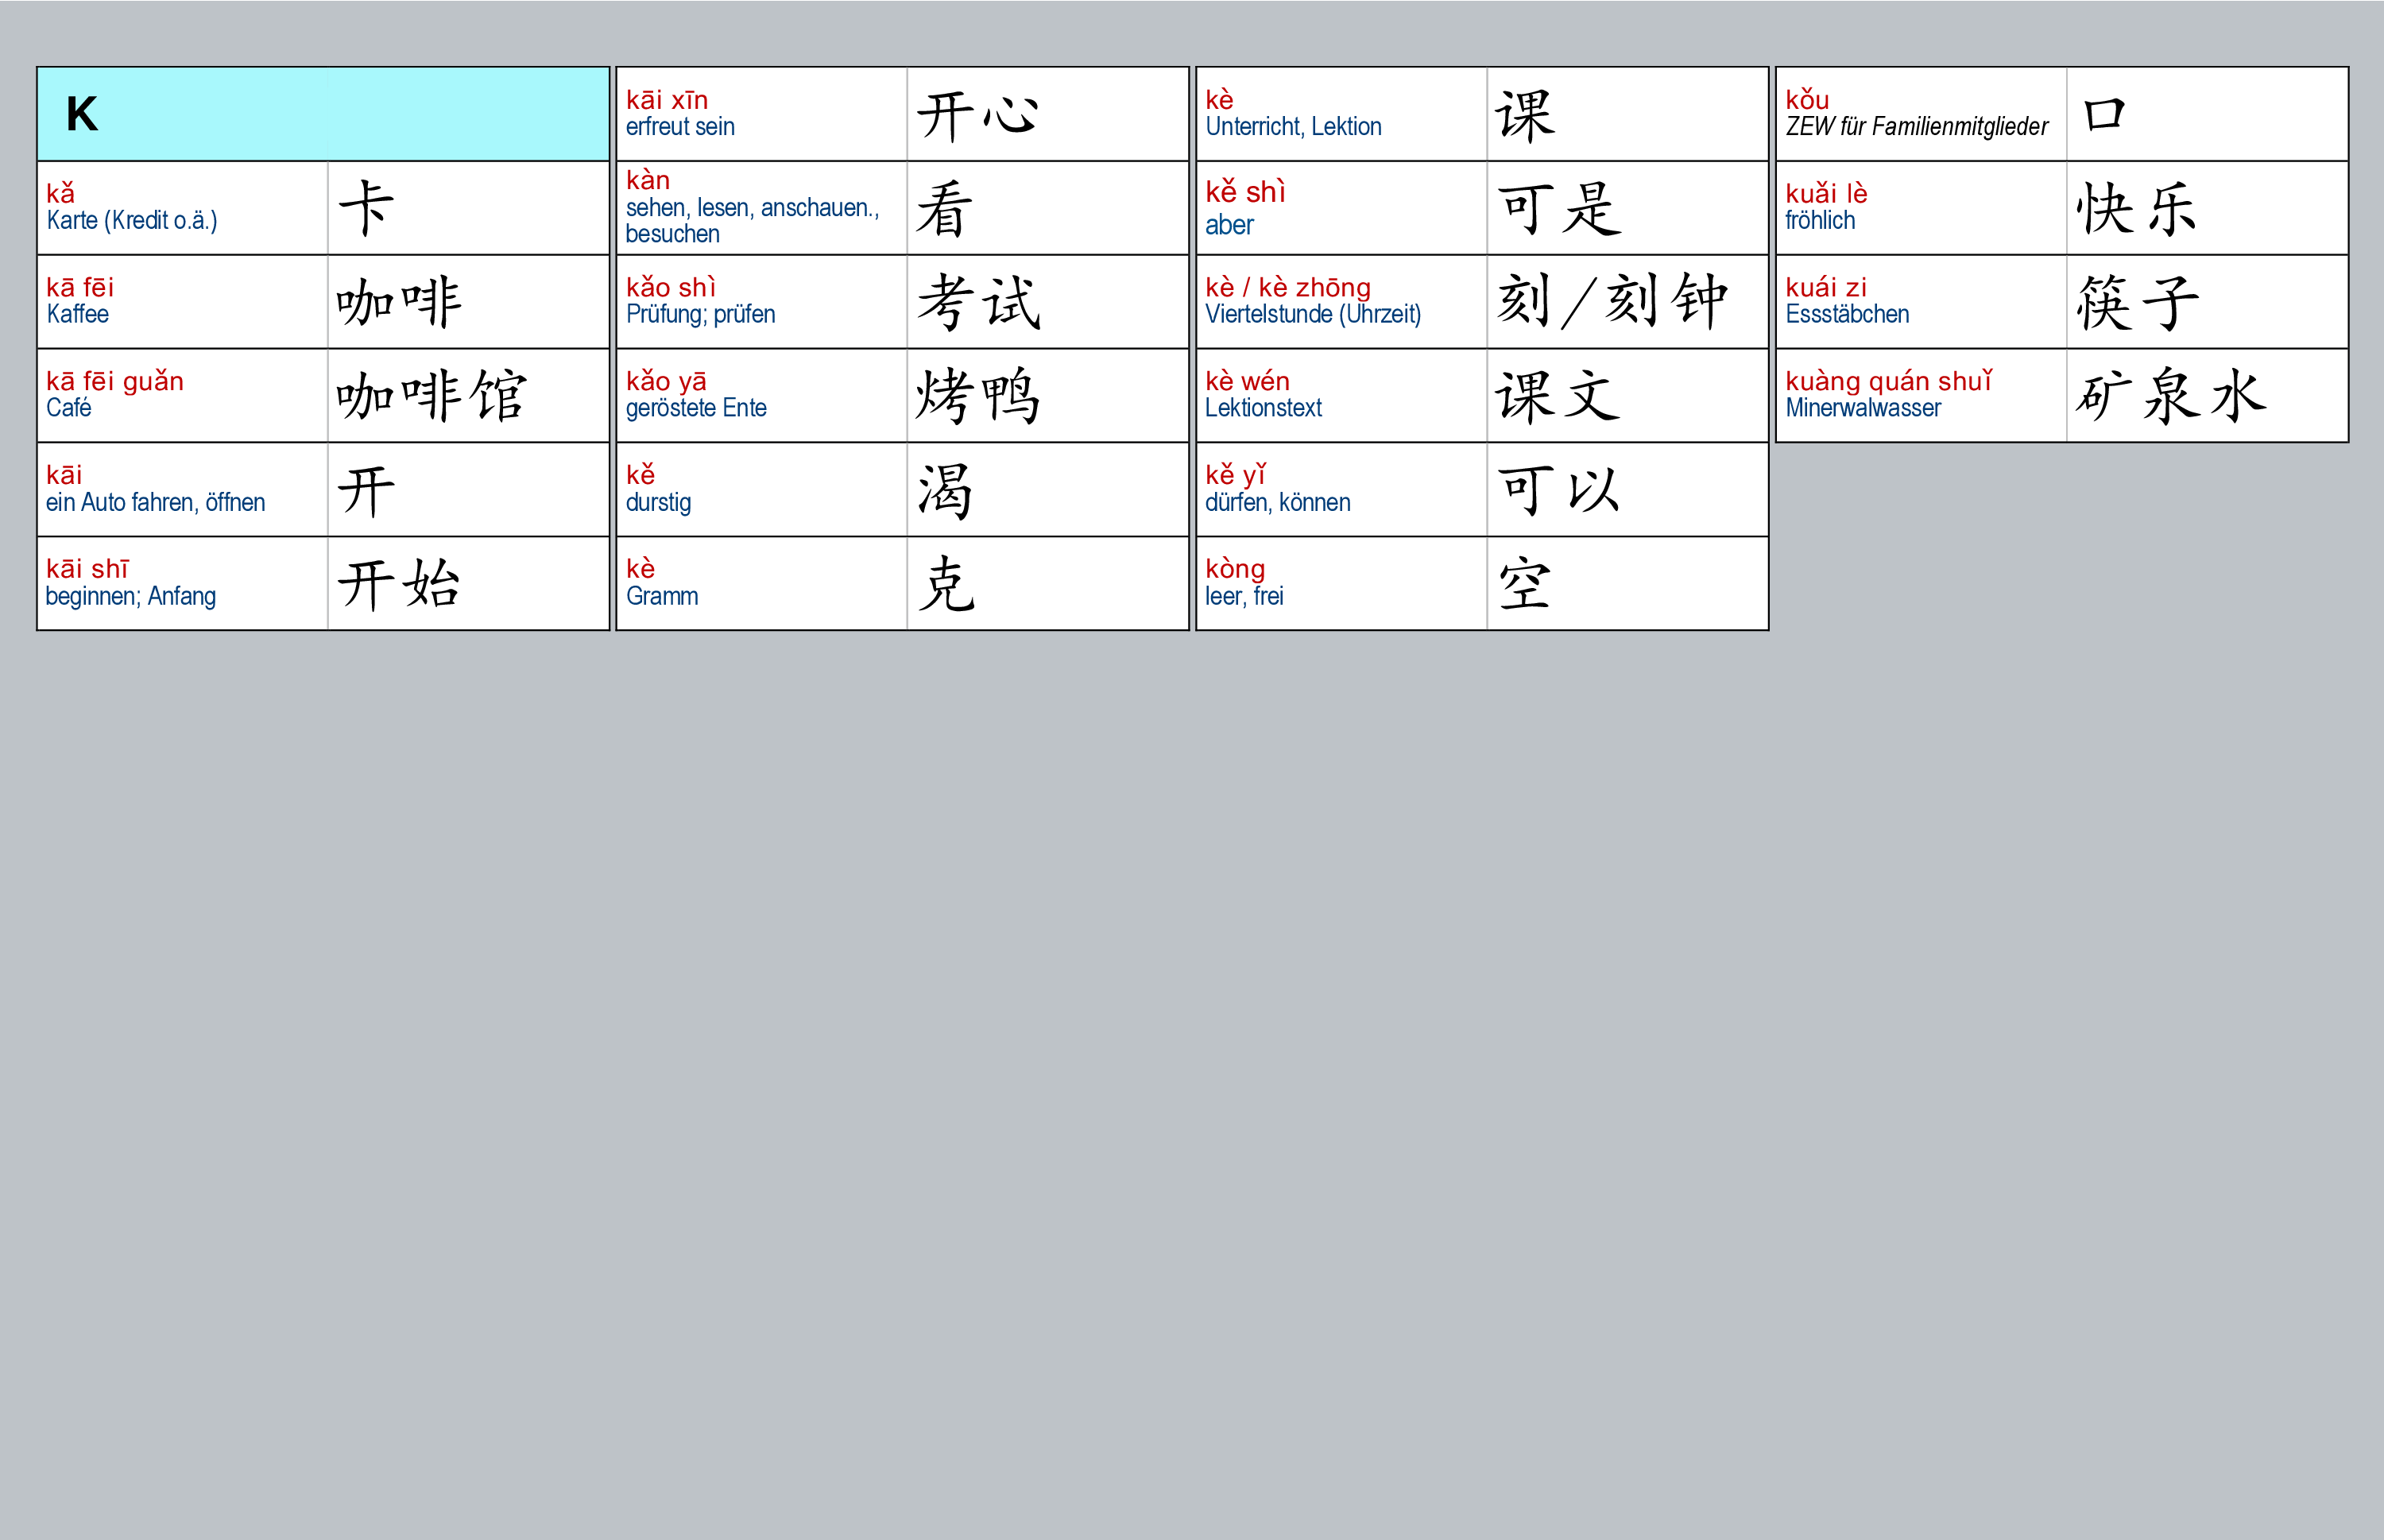Click the 课 character for Unterricht

[1525, 114]
